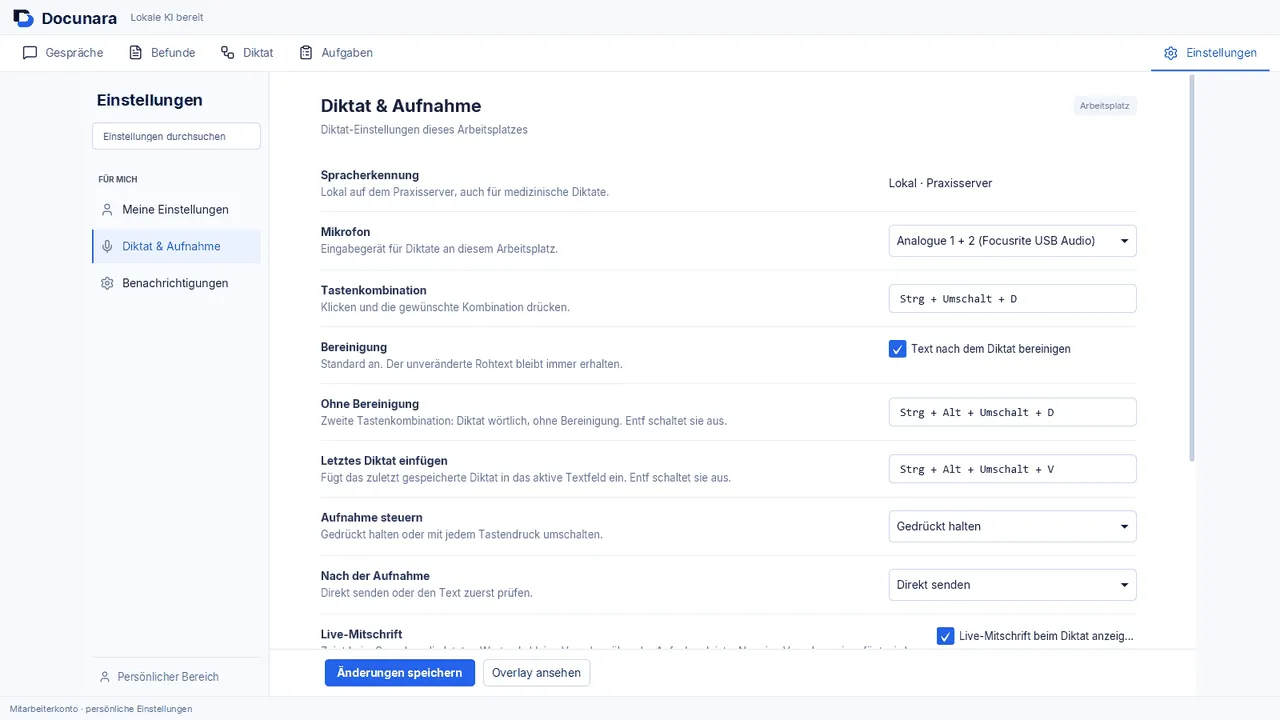Click the microphone icon beside Diktat & Aufnahme

tap(107, 246)
